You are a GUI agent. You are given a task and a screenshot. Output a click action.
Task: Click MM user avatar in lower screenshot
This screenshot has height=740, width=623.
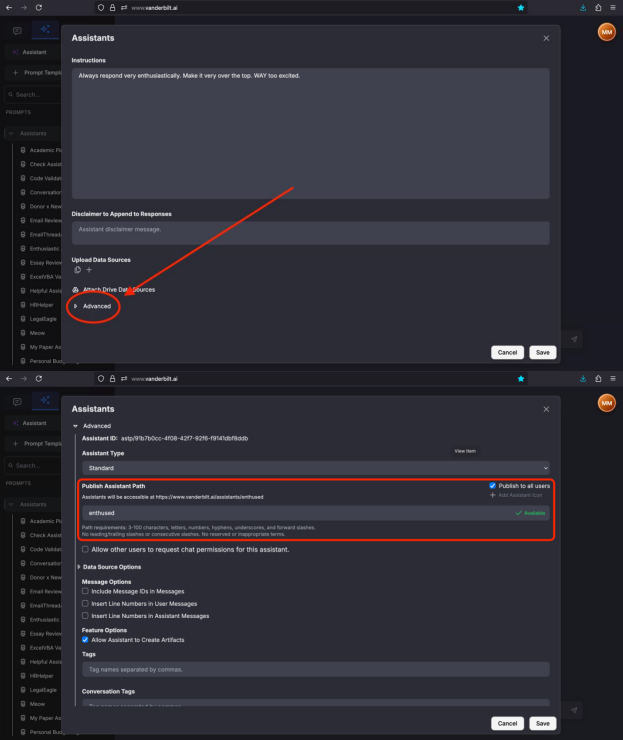(x=607, y=403)
